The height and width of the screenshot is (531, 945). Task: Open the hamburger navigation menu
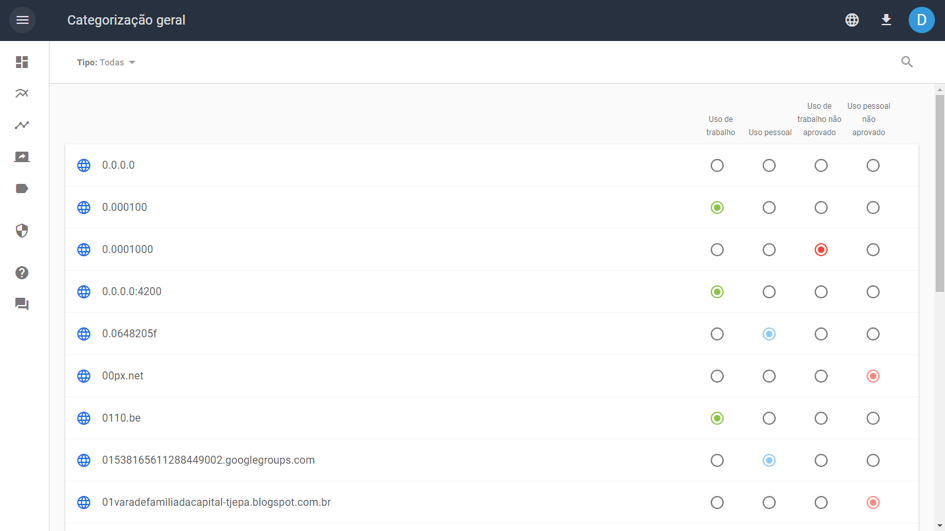22,20
